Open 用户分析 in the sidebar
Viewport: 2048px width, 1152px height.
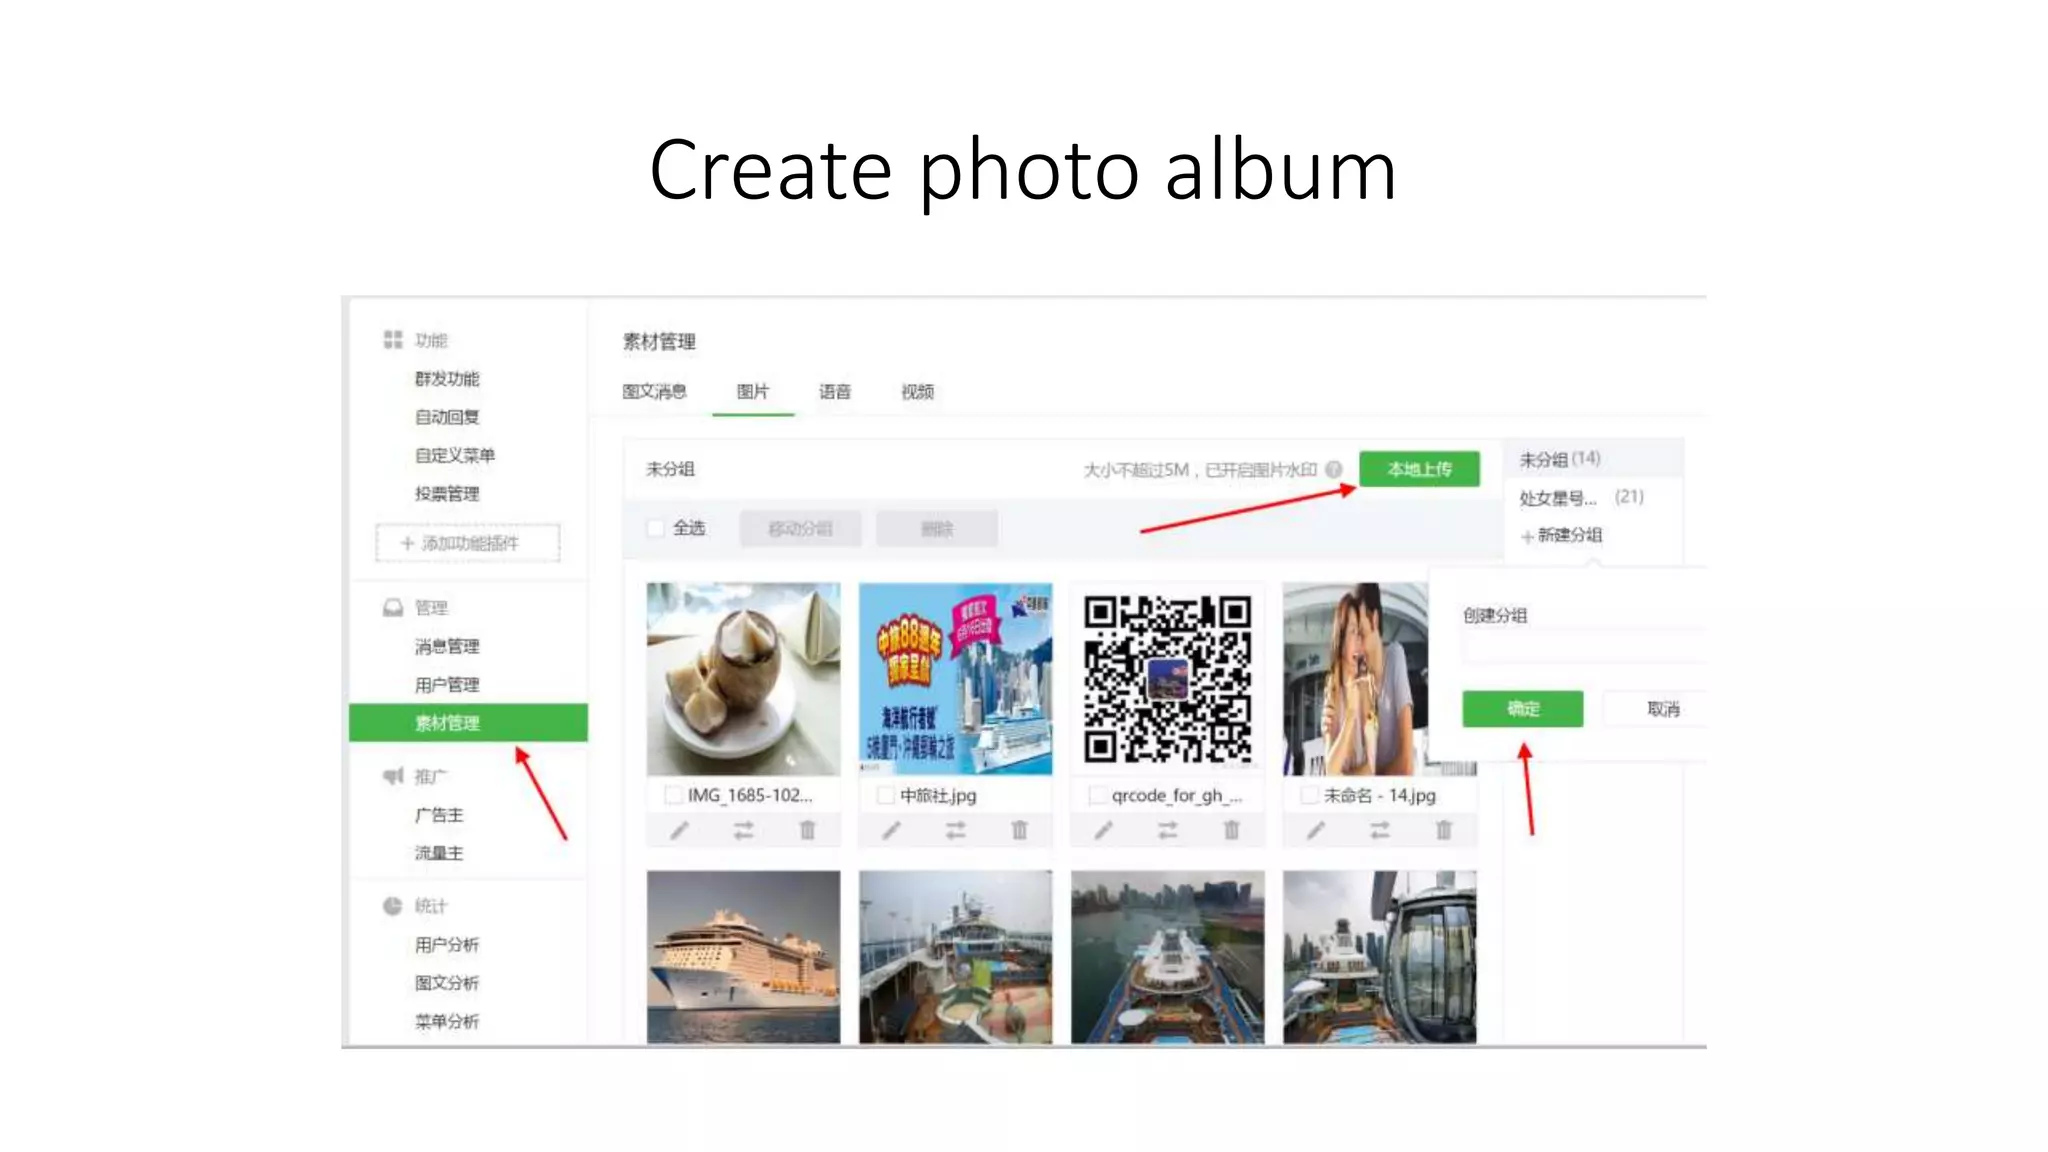pyautogui.click(x=447, y=945)
